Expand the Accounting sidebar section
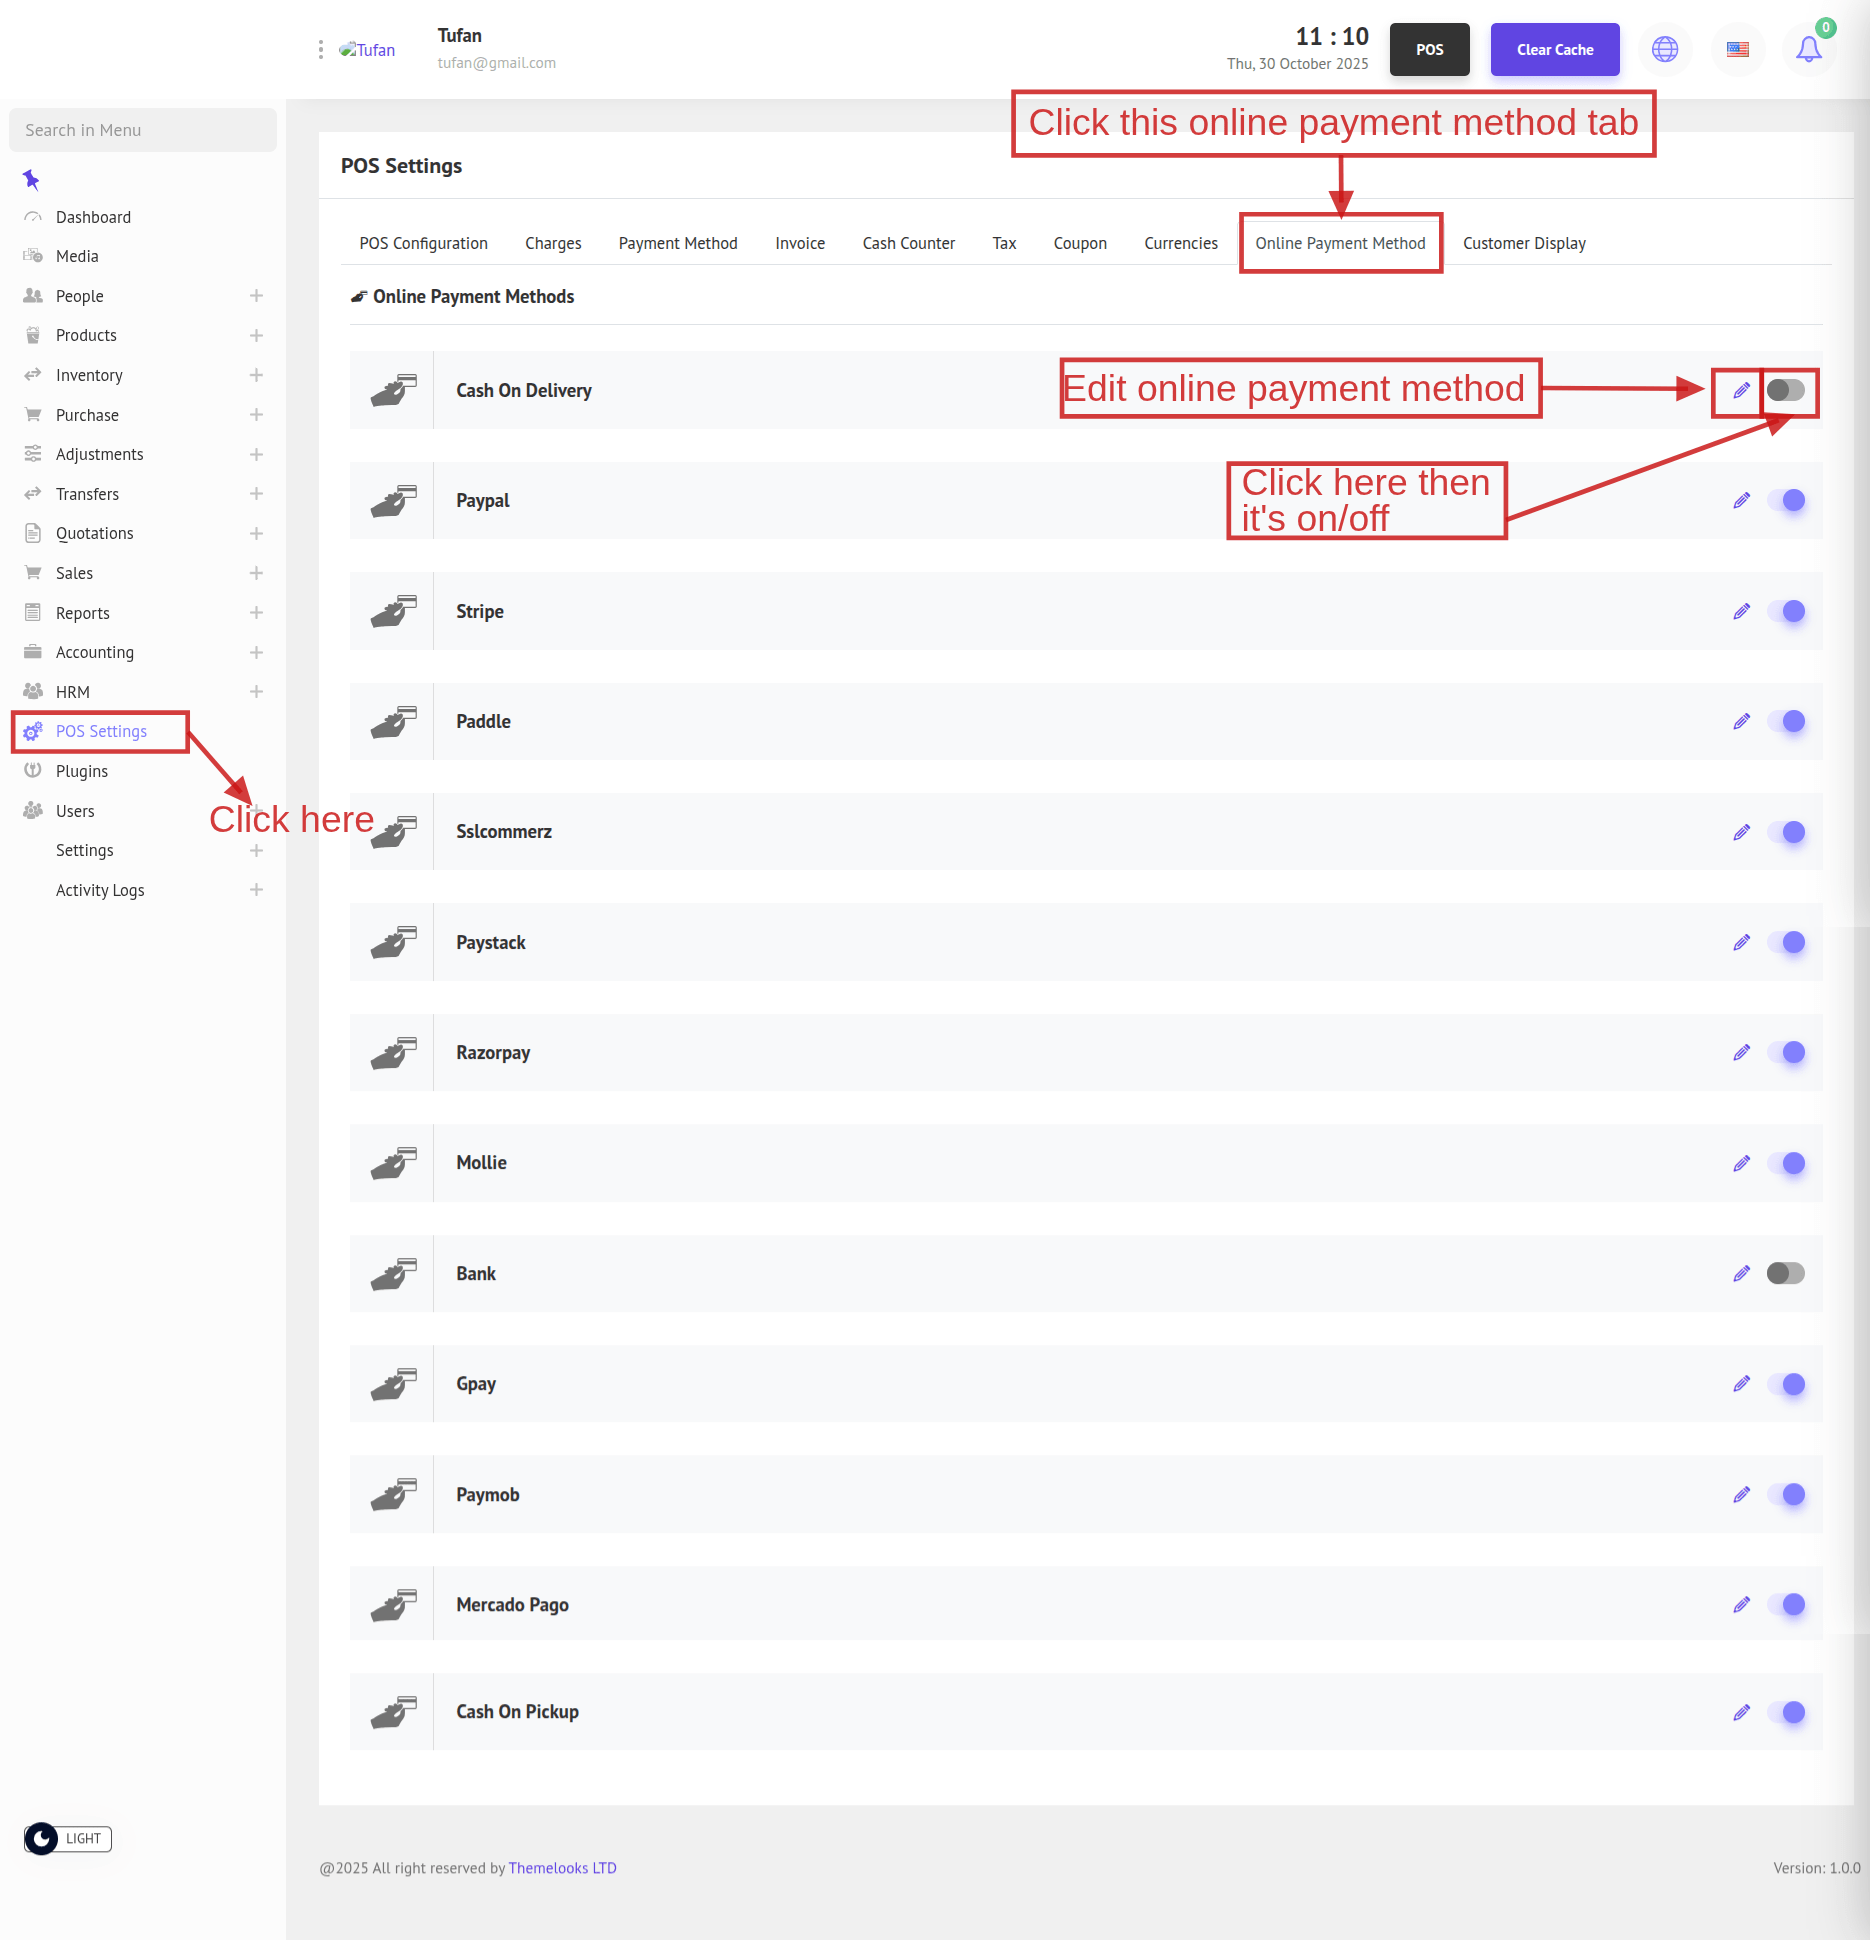Image resolution: width=1870 pixels, height=1944 pixels. point(256,652)
